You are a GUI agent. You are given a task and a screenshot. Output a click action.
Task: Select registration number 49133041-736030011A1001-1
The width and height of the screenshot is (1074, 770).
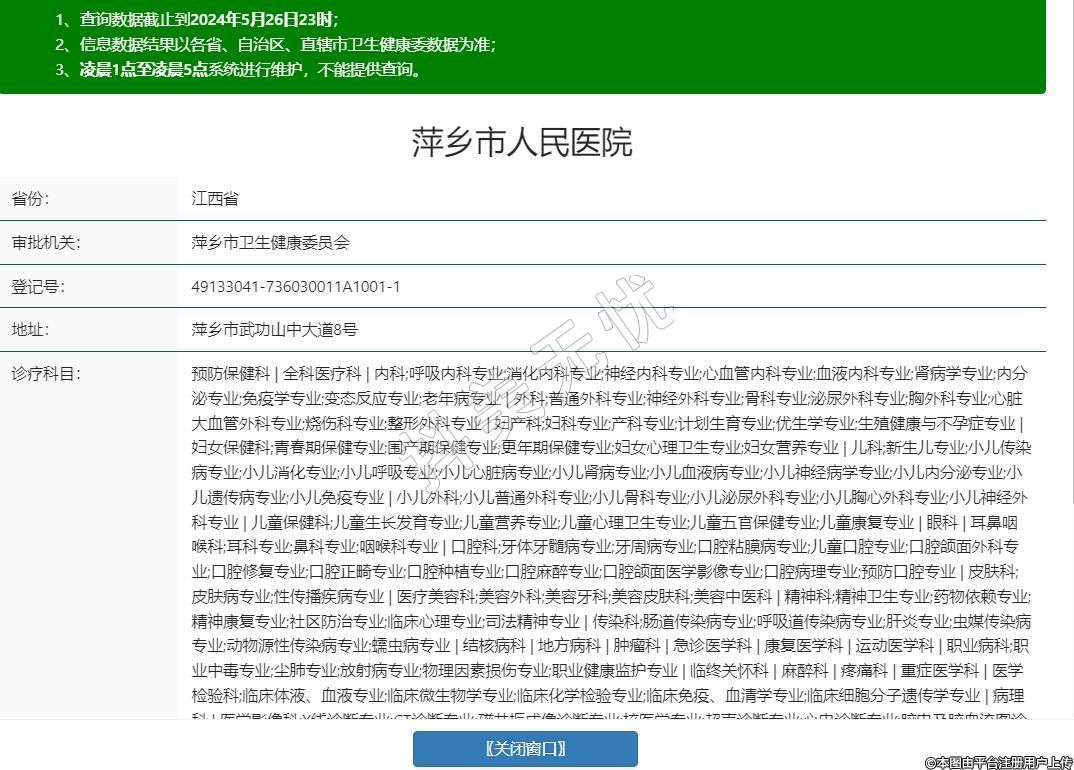point(296,287)
